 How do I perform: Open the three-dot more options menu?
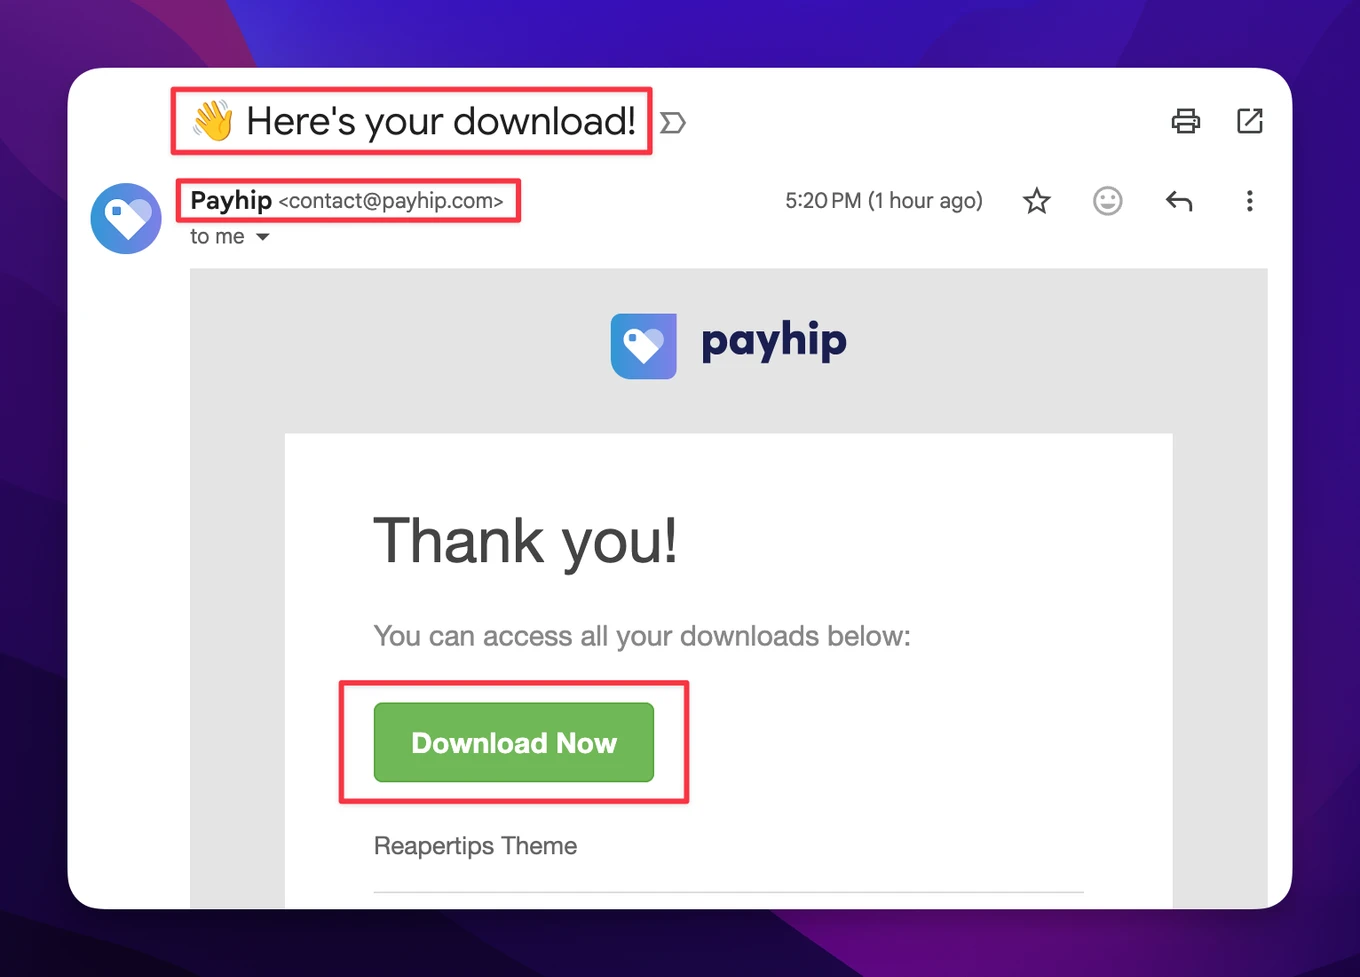[1249, 201]
